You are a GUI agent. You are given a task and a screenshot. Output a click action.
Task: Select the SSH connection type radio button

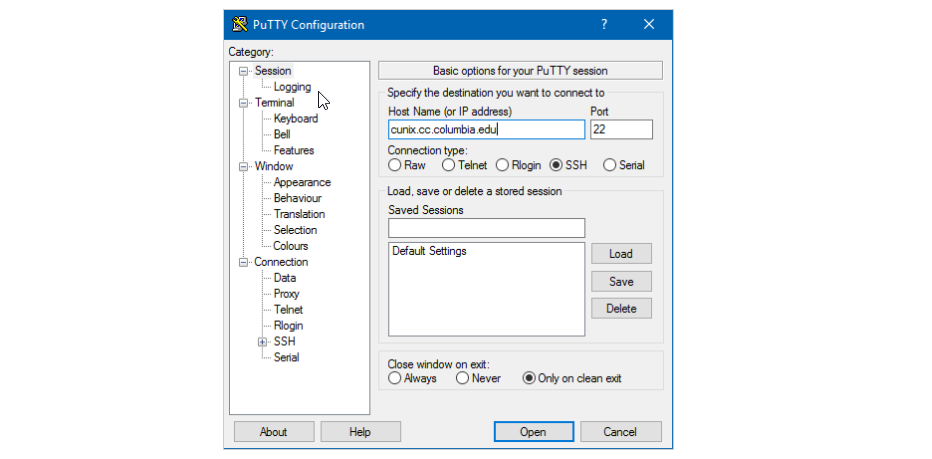tap(557, 165)
